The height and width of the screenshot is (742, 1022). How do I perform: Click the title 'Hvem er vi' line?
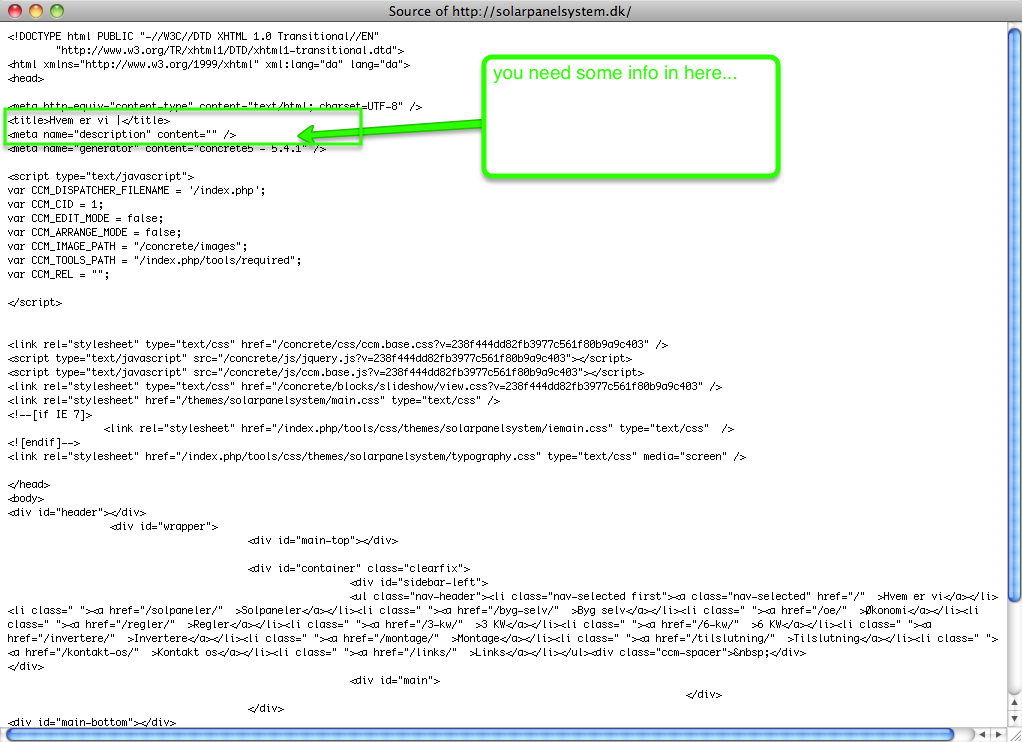89,120
